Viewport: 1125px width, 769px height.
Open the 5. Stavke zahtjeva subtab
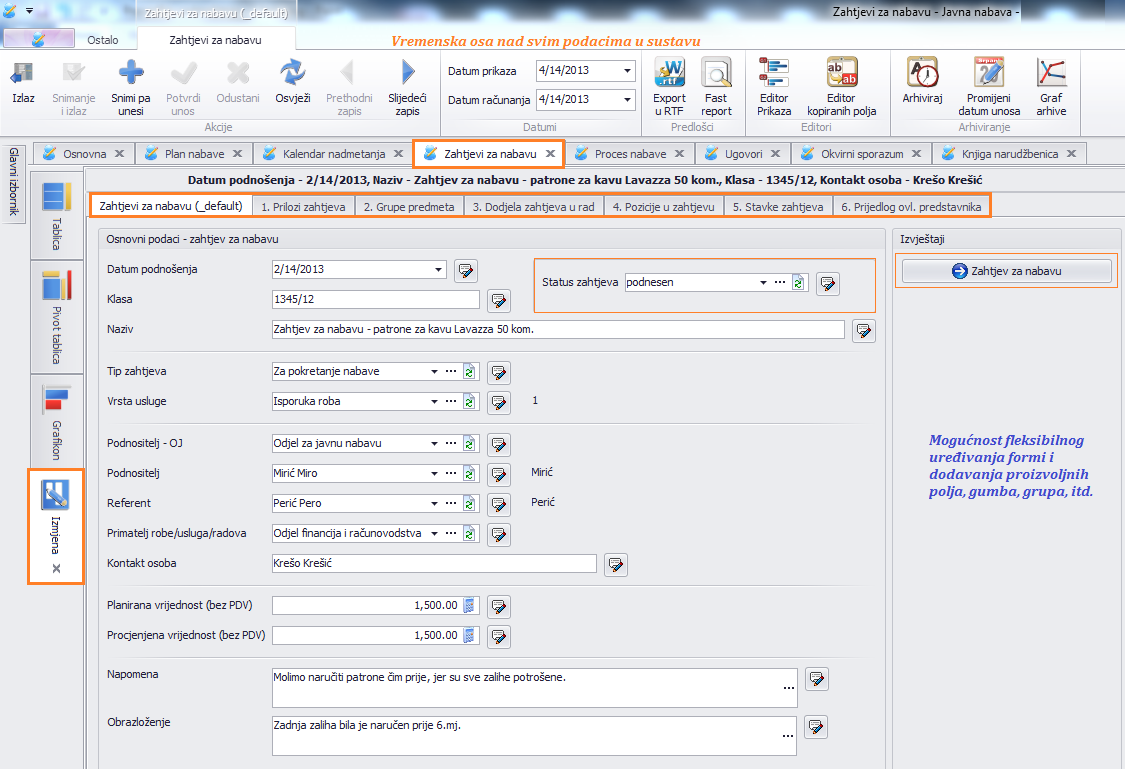coord(778,207)
